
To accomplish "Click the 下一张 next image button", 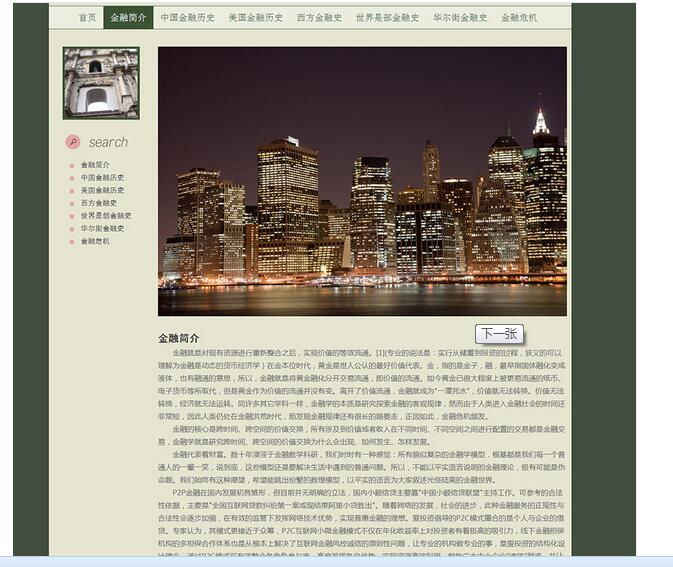I will point(499,334).
